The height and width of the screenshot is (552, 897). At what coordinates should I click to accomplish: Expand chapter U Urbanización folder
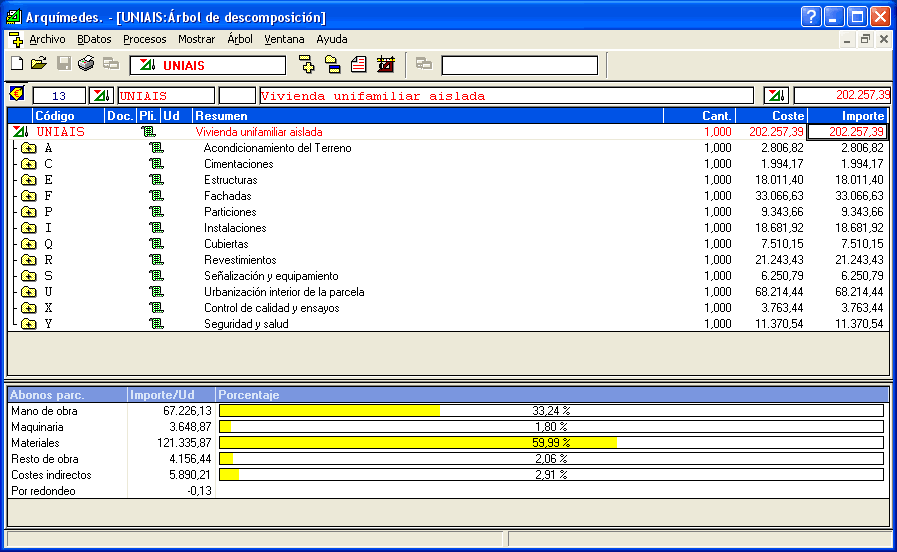coord(29,292)
